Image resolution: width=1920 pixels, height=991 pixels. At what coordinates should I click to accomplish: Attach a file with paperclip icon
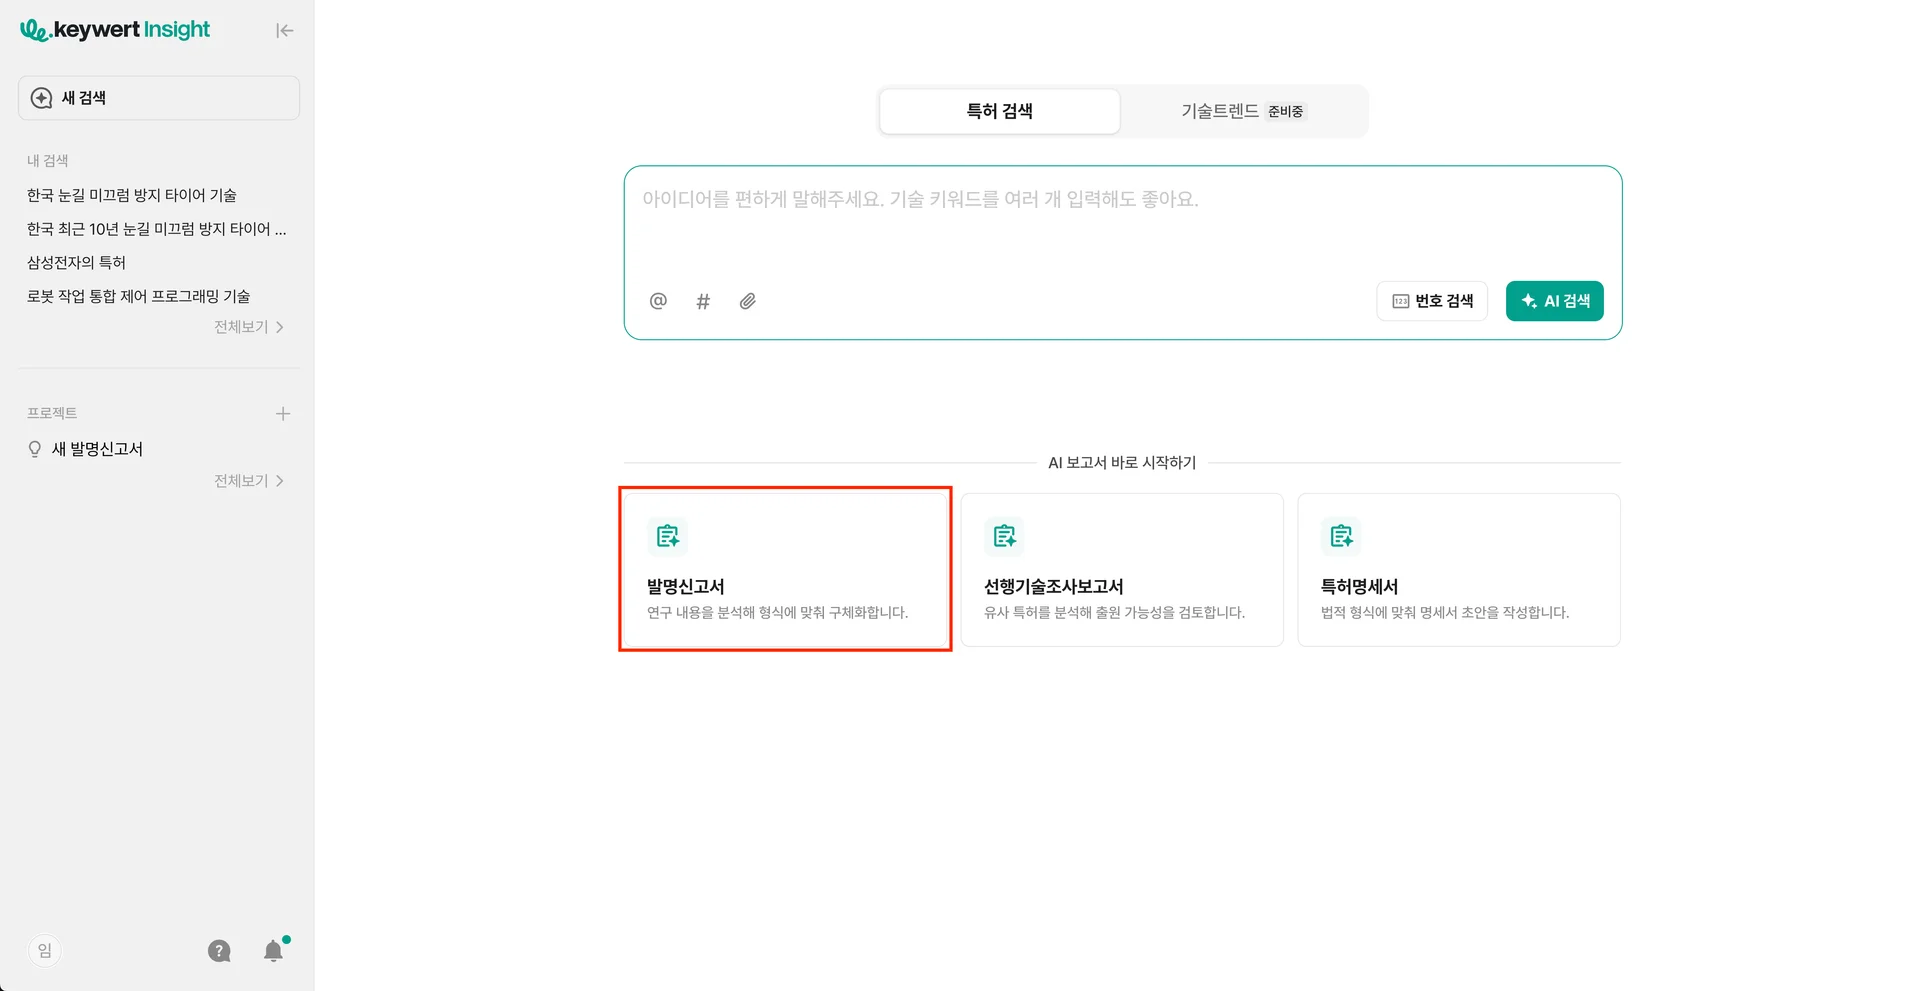coord(748,301)
